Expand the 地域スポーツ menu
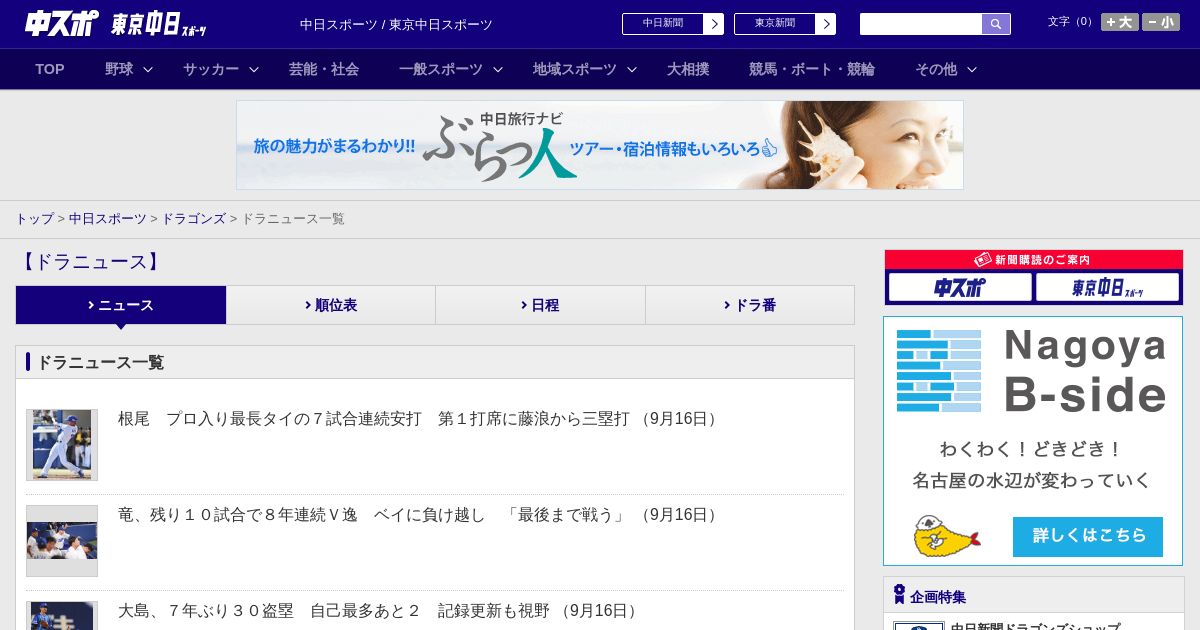 pyautogui.click(x=585, y=69)
